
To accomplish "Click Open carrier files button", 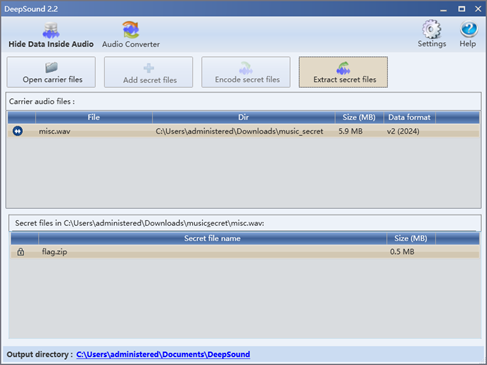I will (x=51, y=72).
